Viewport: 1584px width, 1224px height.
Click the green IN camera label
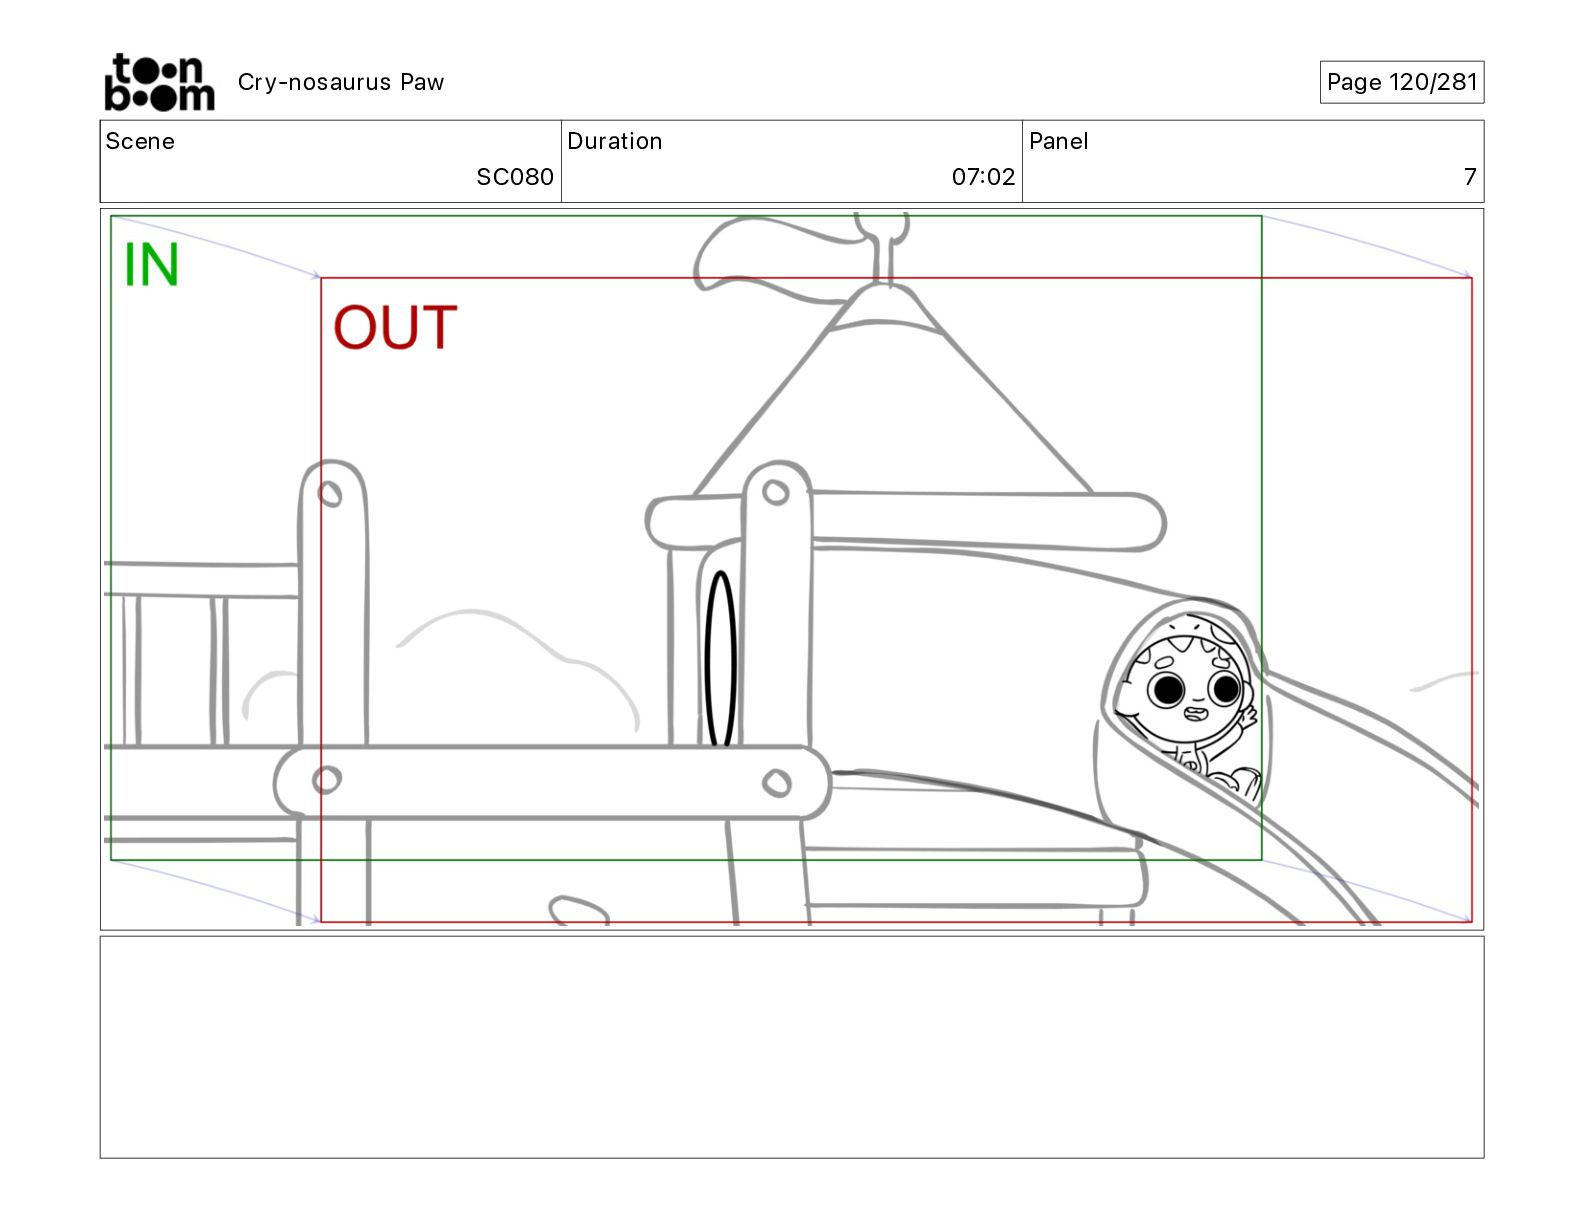point(151,265)
